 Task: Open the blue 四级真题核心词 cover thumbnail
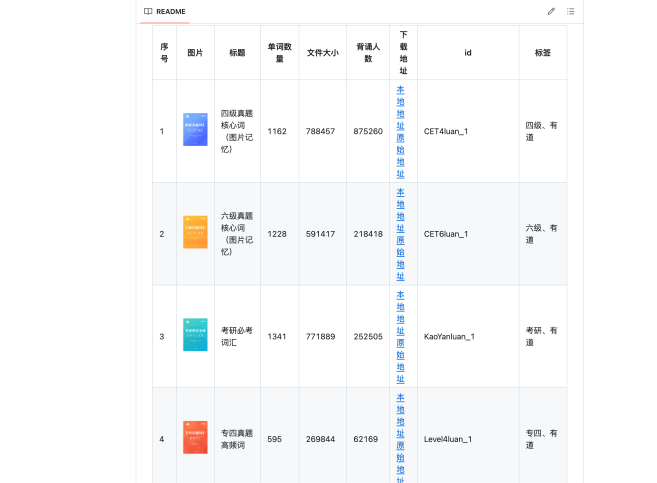click(195, 130)
